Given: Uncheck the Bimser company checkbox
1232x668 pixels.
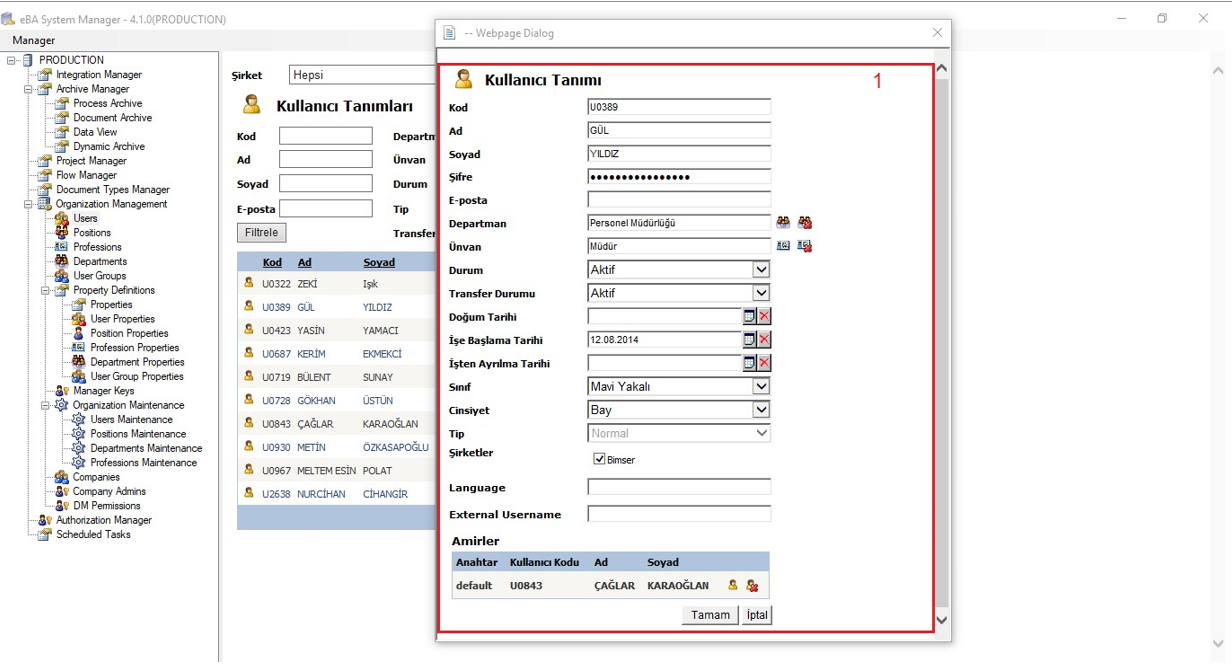Looking at the screenshot, I should point(599,459).
